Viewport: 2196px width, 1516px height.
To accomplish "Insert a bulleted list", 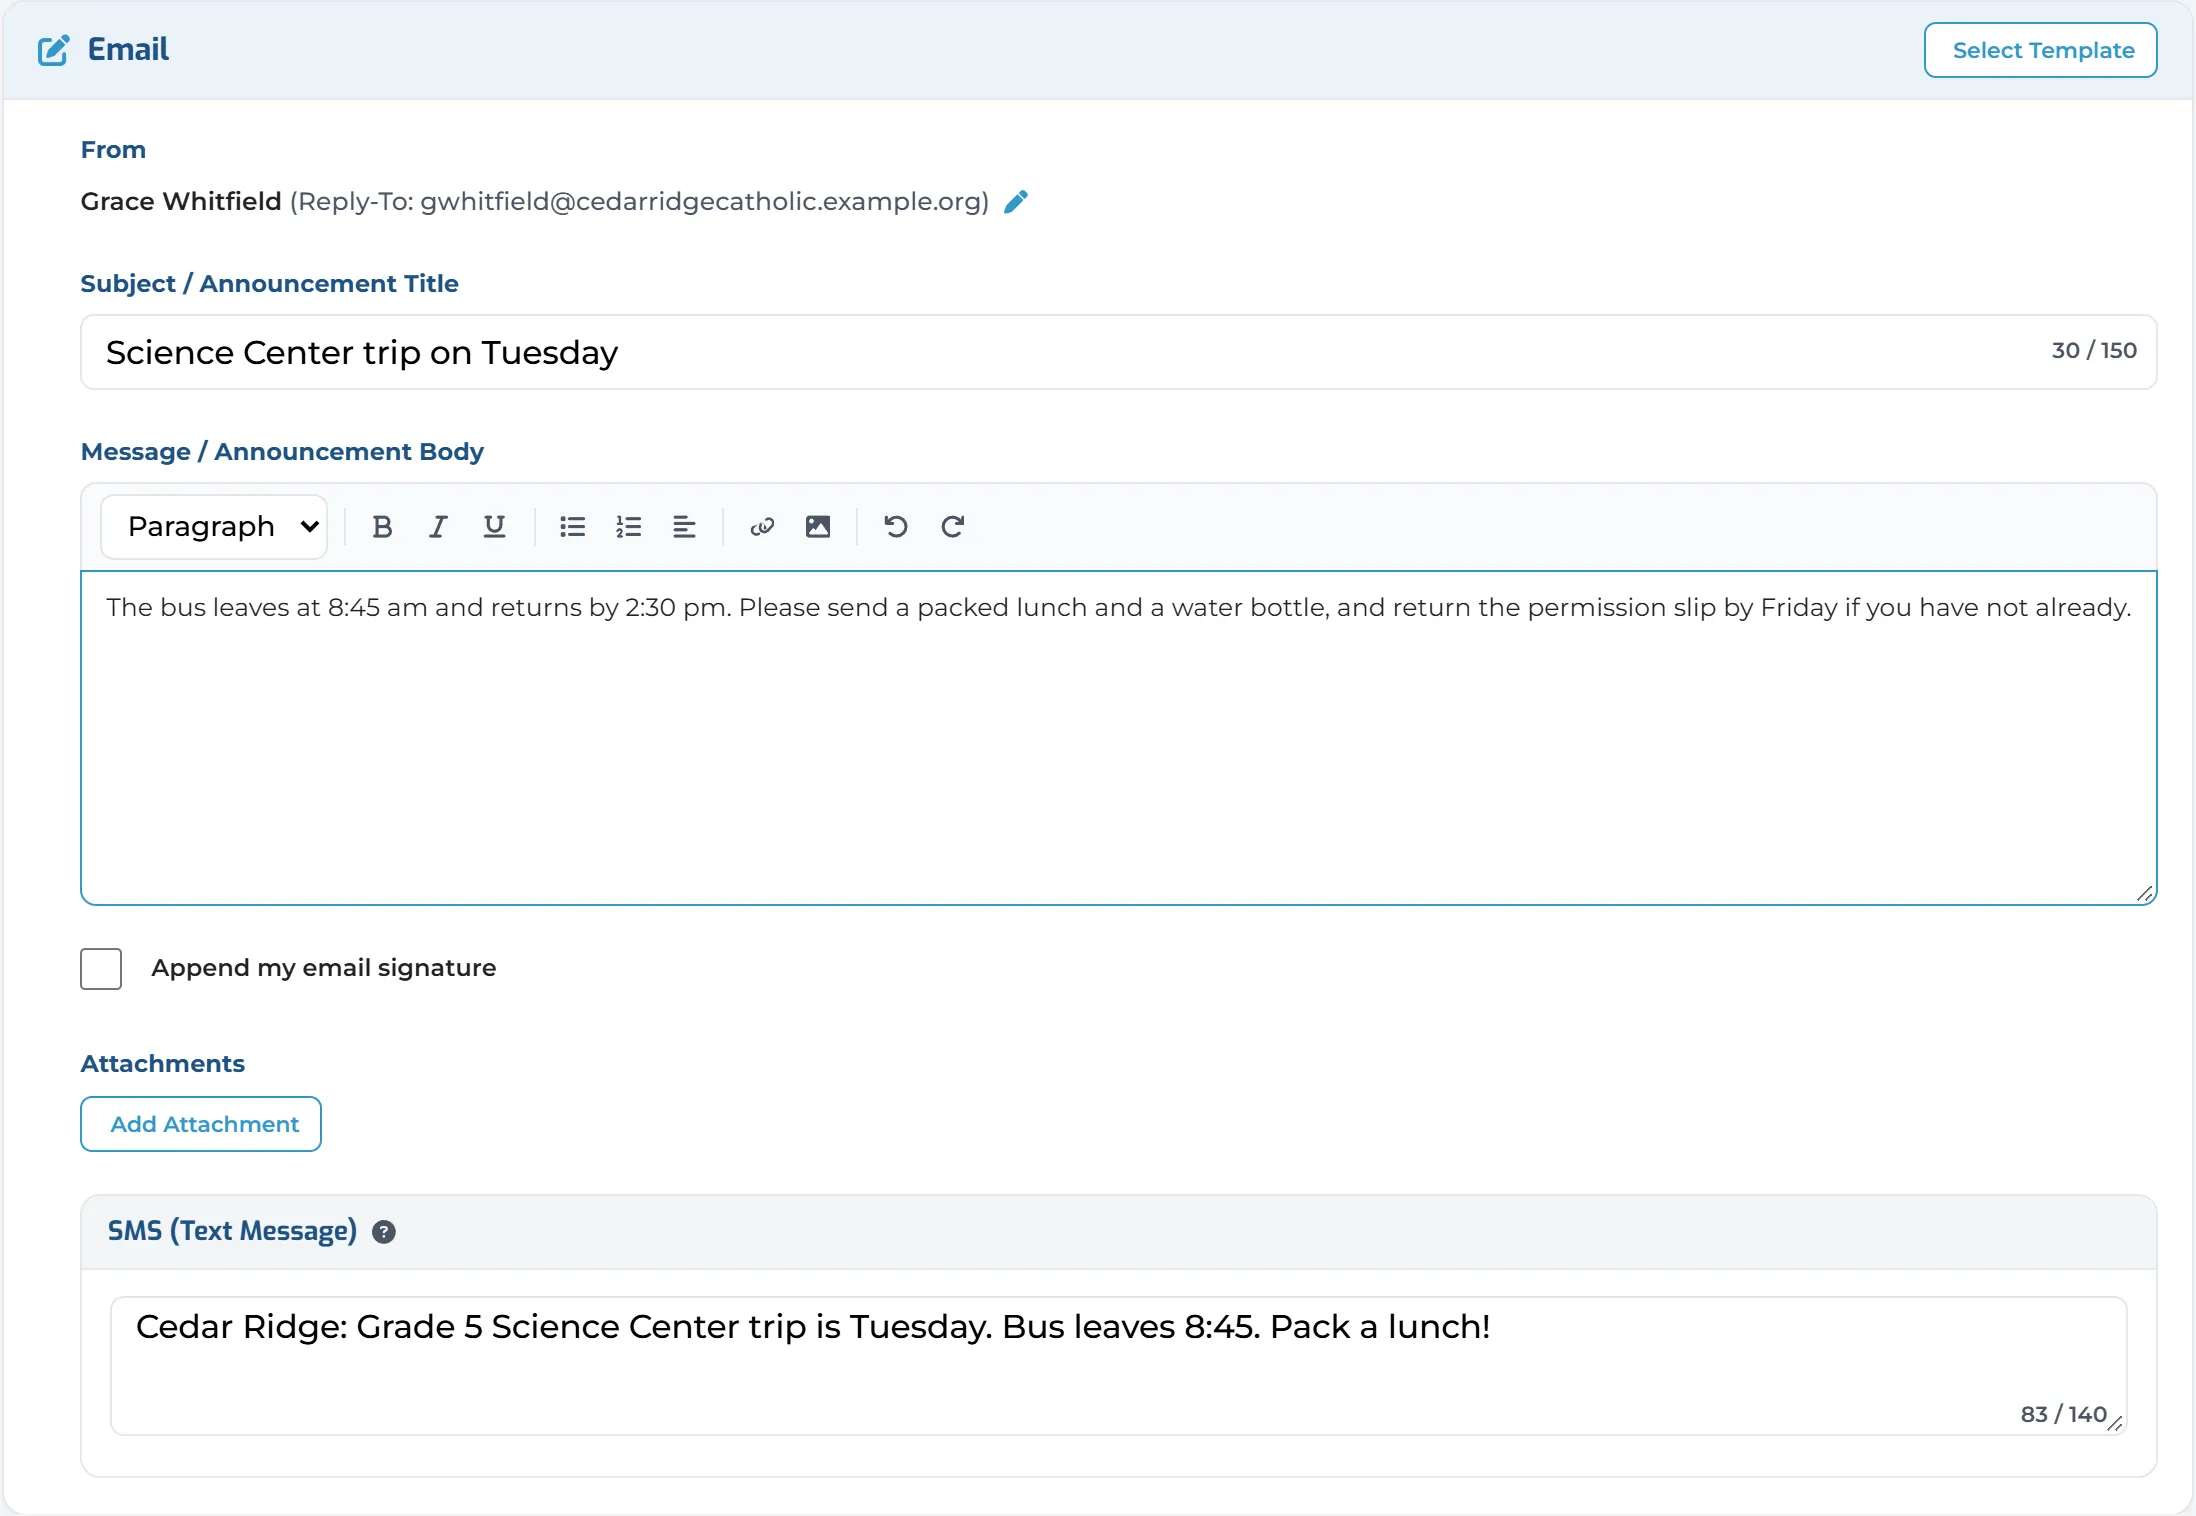I will 572,527.
